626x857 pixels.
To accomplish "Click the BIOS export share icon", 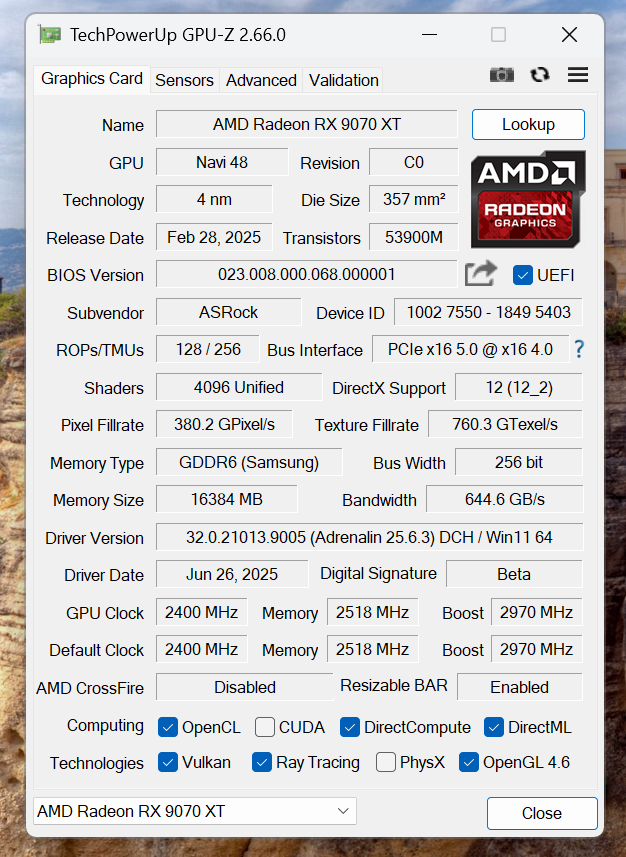I will [x=481, y=274].
